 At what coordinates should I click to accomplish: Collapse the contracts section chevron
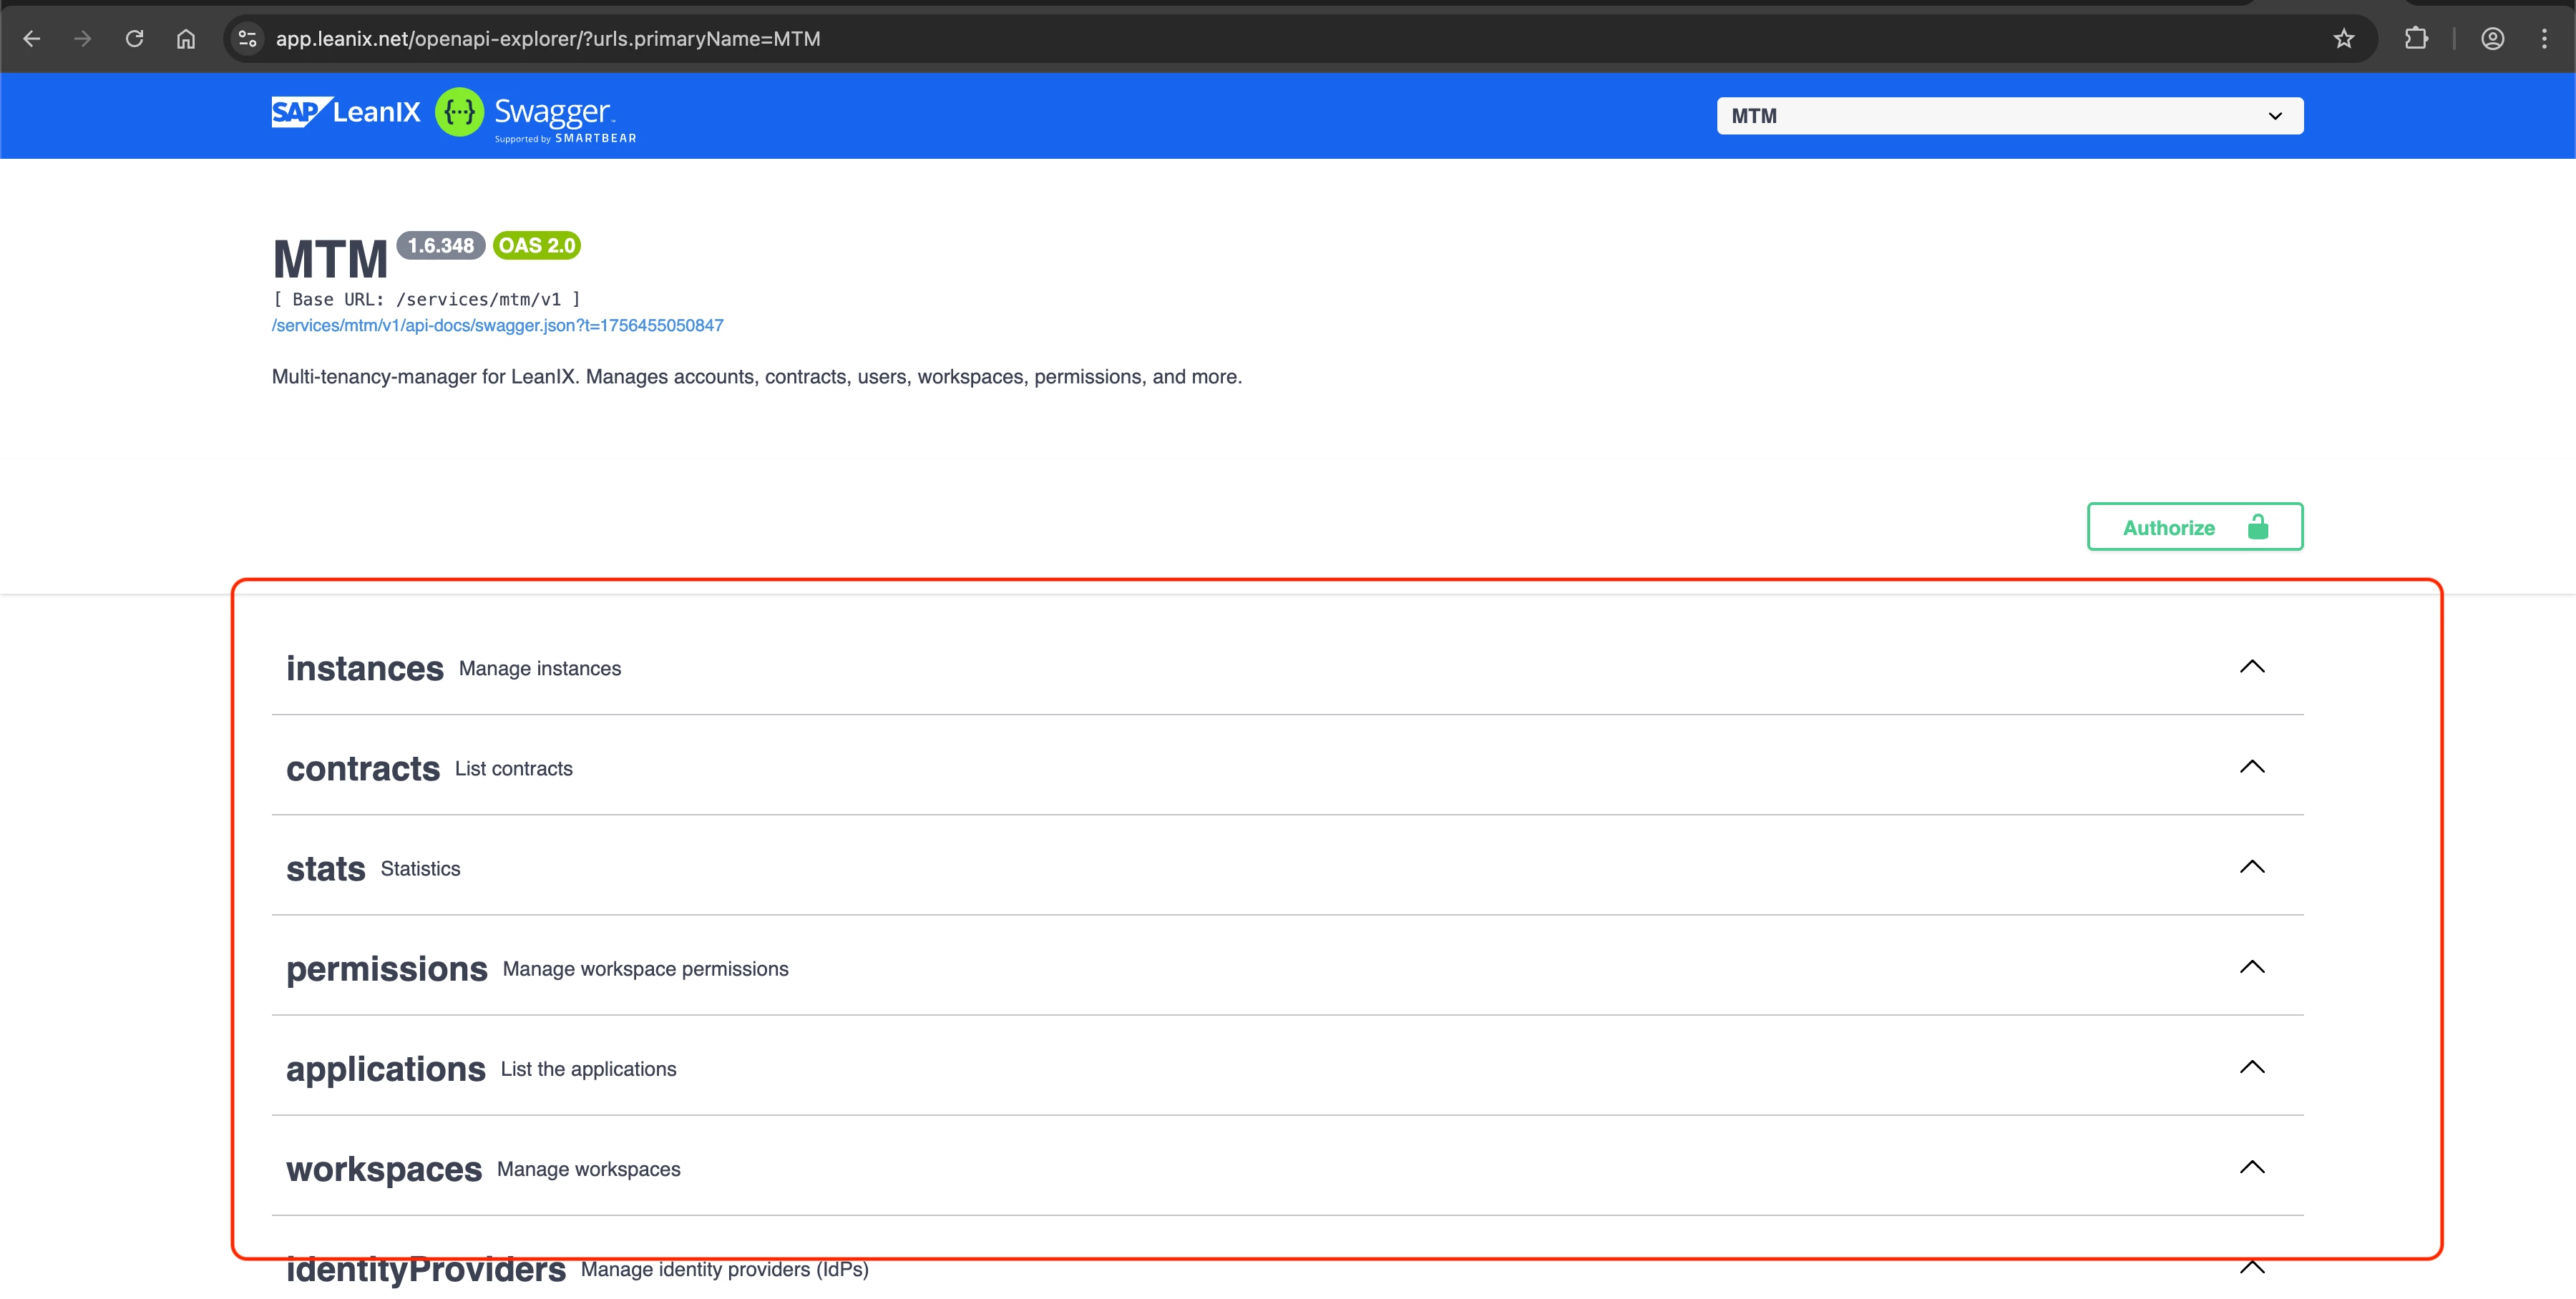(x=2252, y=767)
